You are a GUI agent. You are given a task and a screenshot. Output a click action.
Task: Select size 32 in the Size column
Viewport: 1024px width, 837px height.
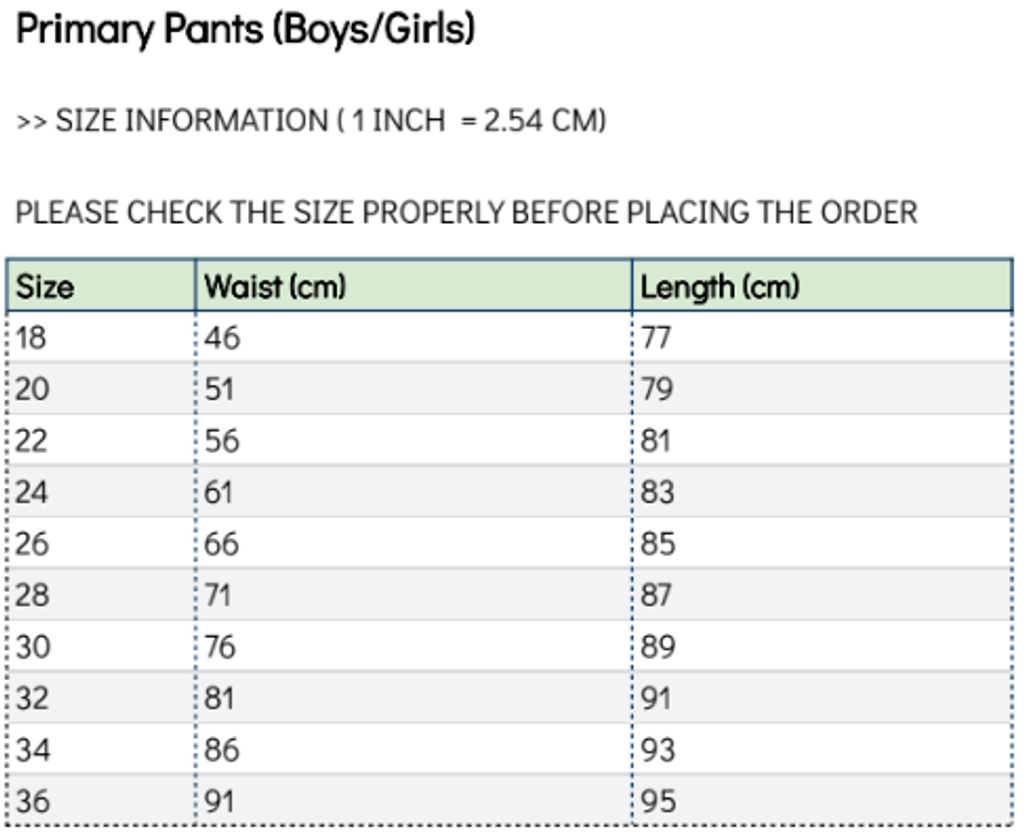point(32,698)
